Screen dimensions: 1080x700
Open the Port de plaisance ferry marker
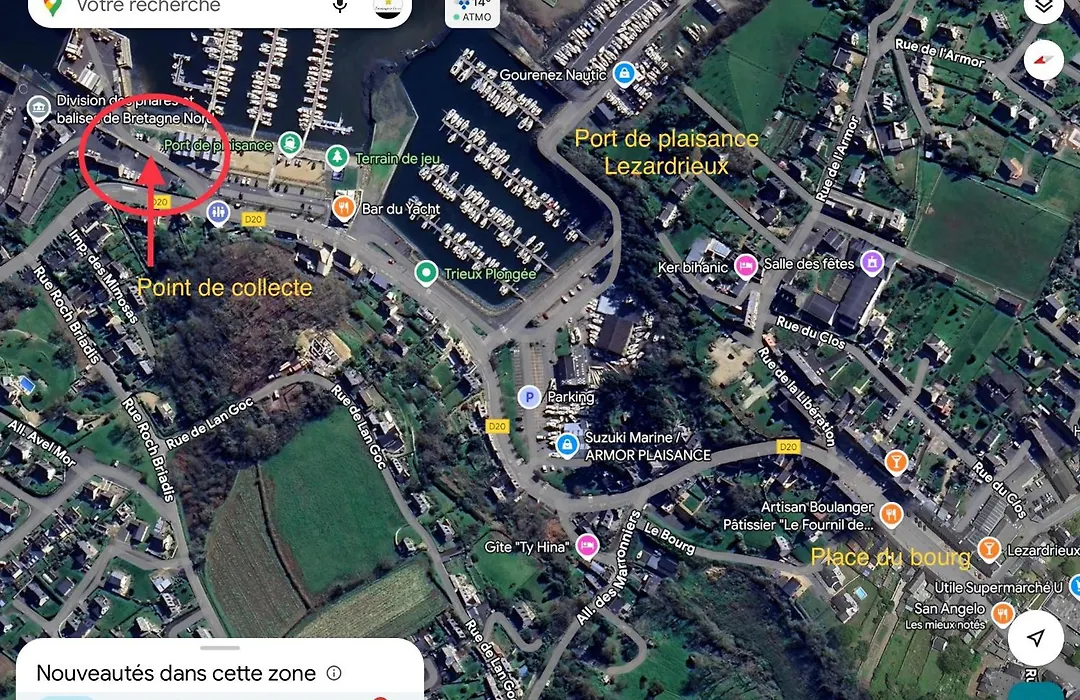(x=290, y=143)
